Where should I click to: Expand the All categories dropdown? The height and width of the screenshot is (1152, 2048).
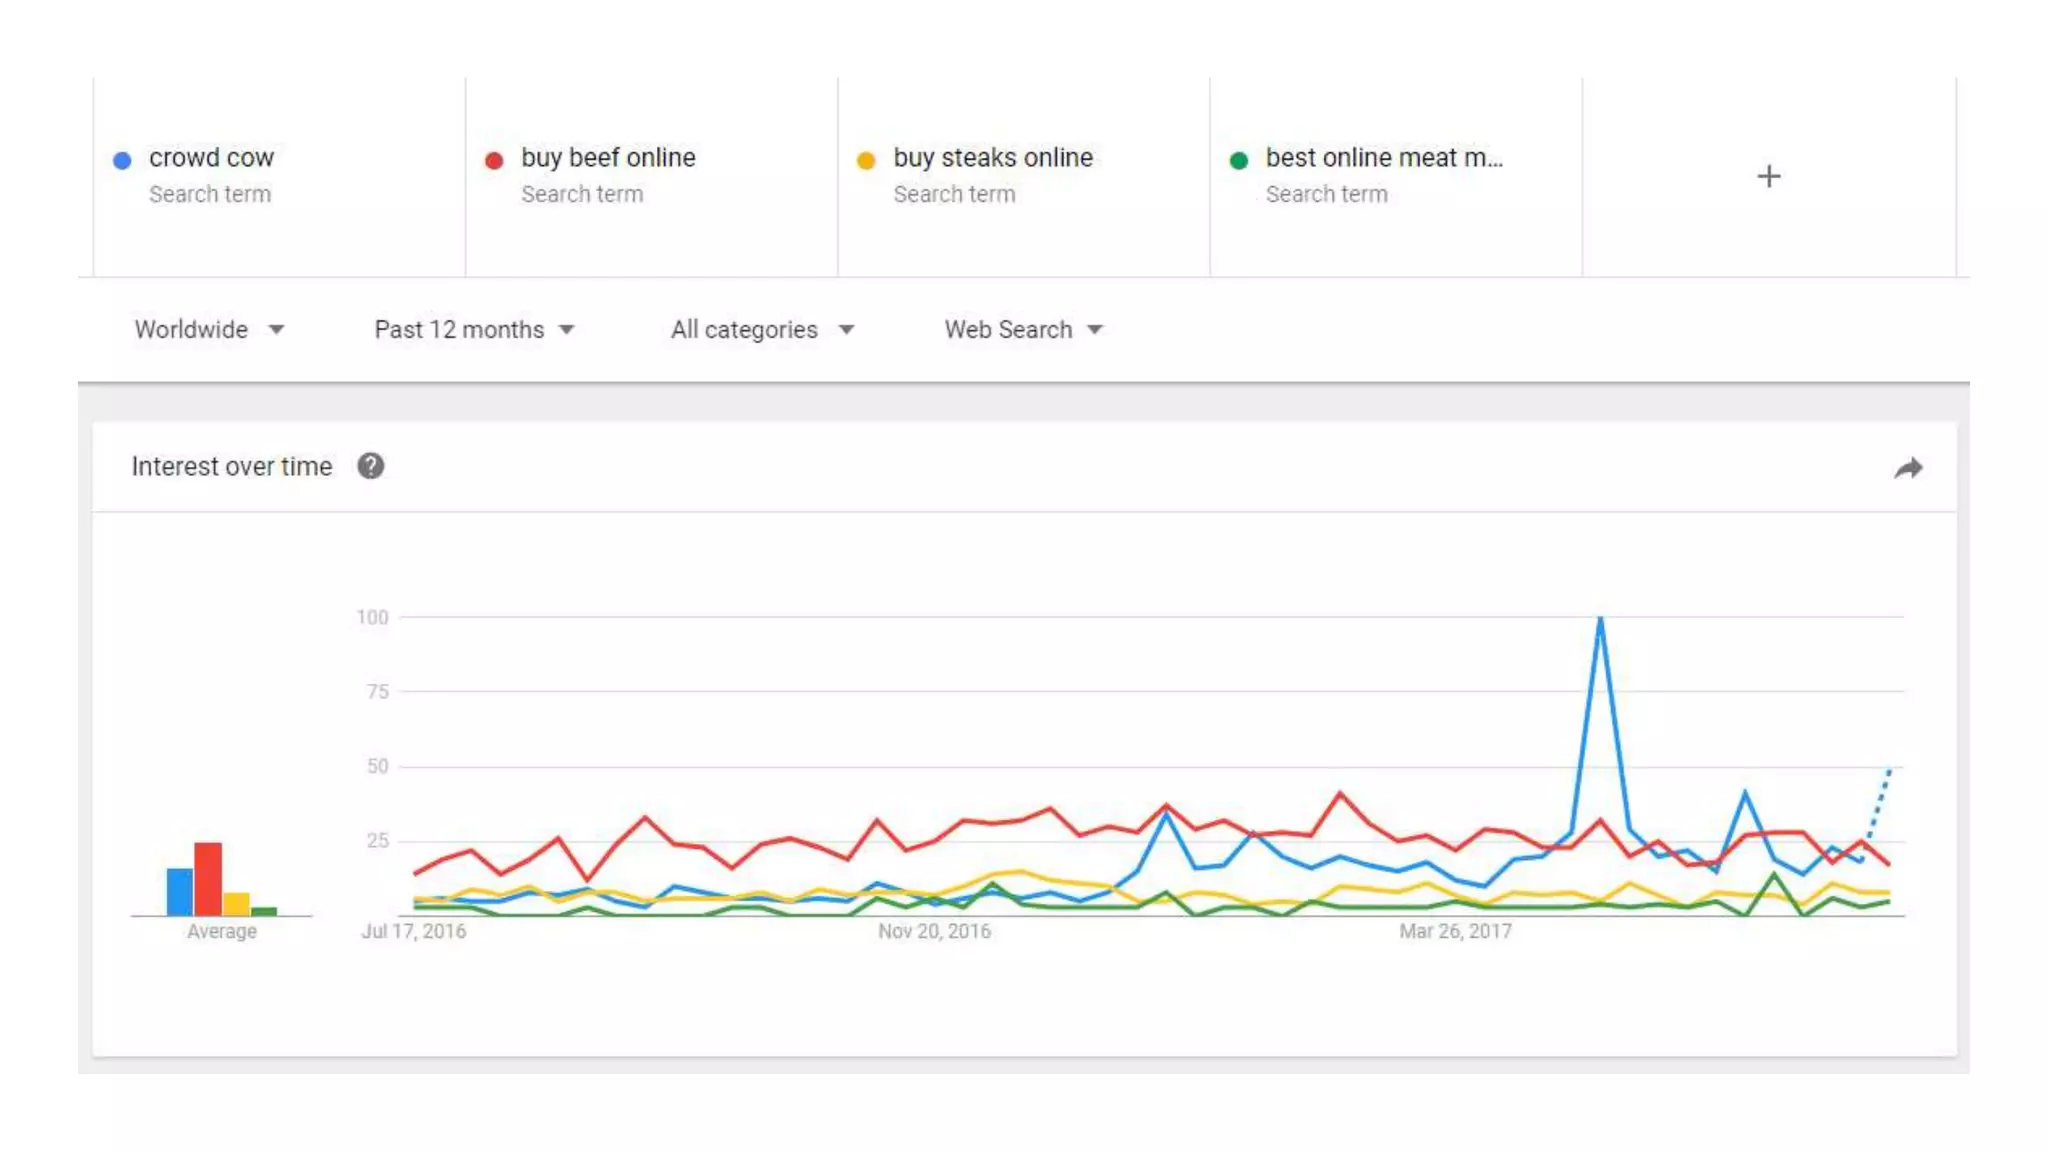[762, 330]
